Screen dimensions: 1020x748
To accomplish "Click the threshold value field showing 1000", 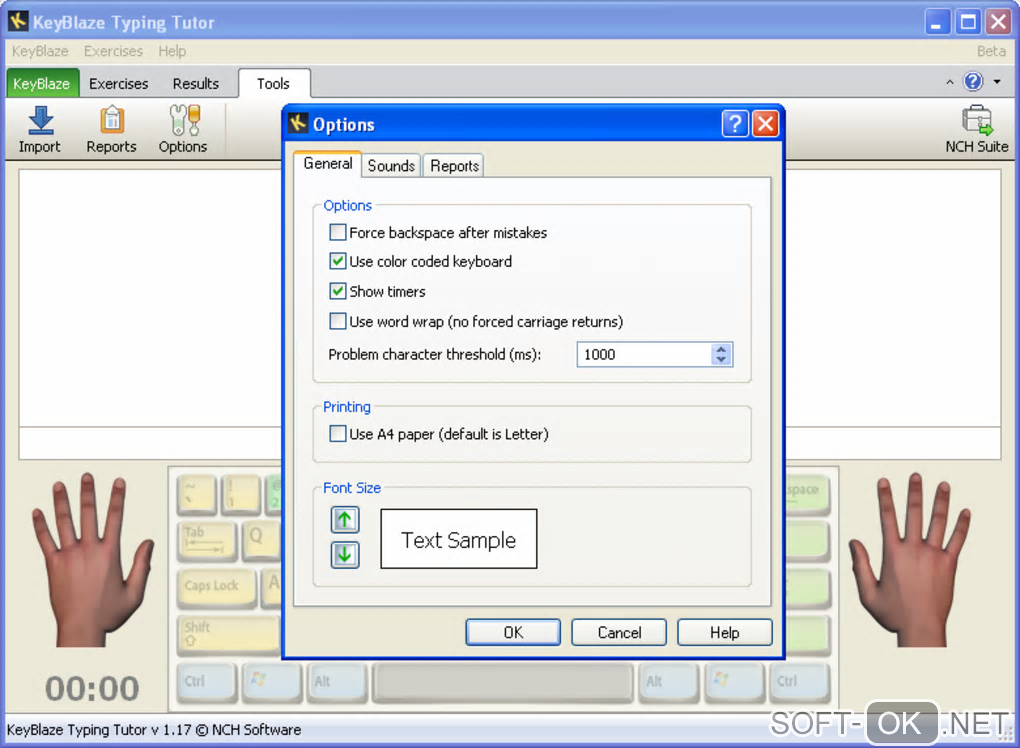I will click(x=644, y=354).
